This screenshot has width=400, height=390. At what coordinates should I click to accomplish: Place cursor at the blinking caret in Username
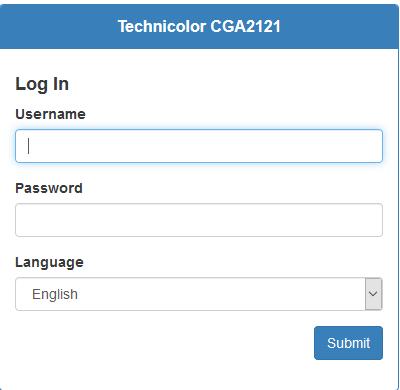coord(29,146)
